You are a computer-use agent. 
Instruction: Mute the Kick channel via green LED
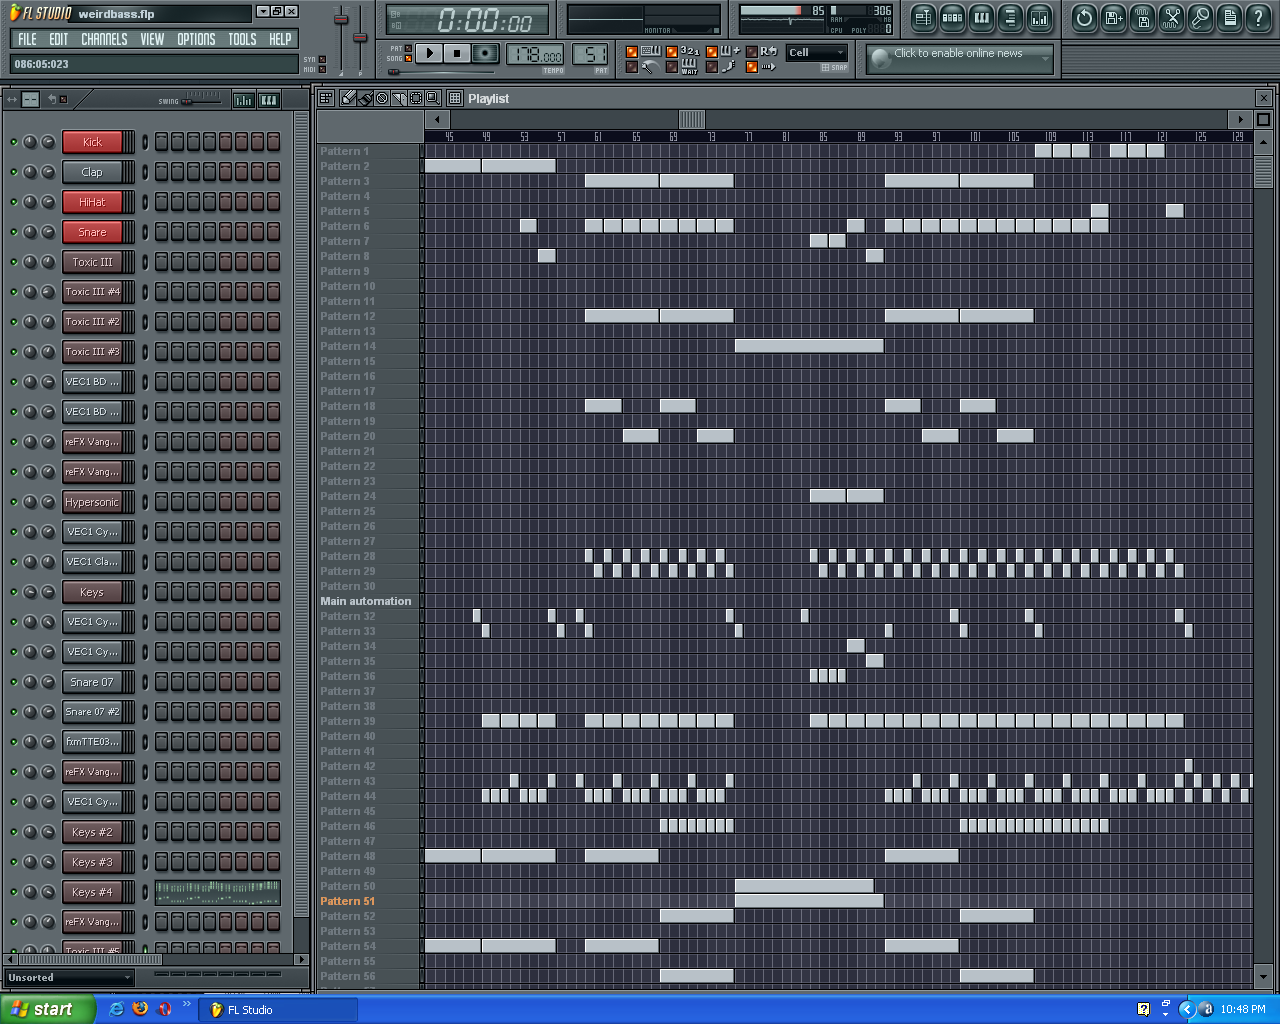14,142
